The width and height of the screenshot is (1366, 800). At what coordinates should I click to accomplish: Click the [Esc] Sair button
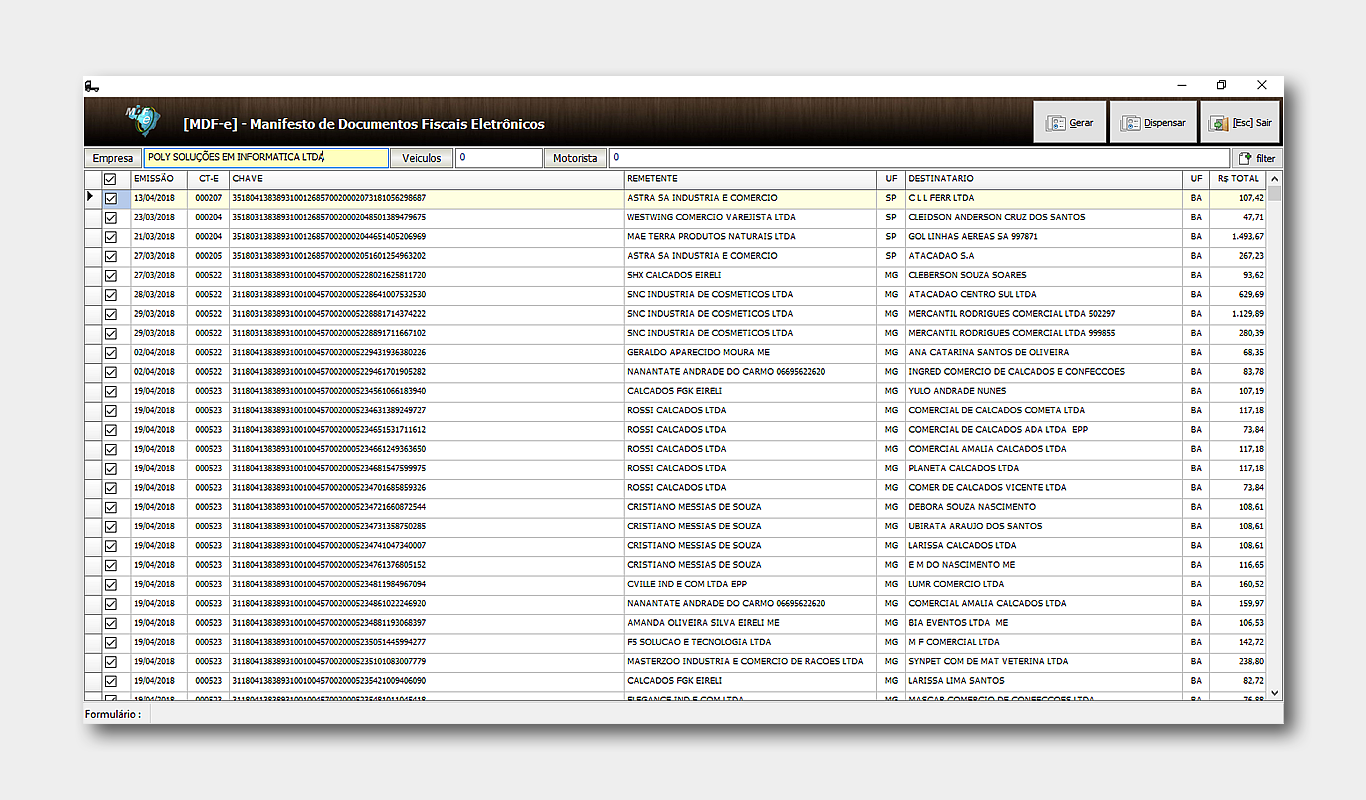(1240, 123)
